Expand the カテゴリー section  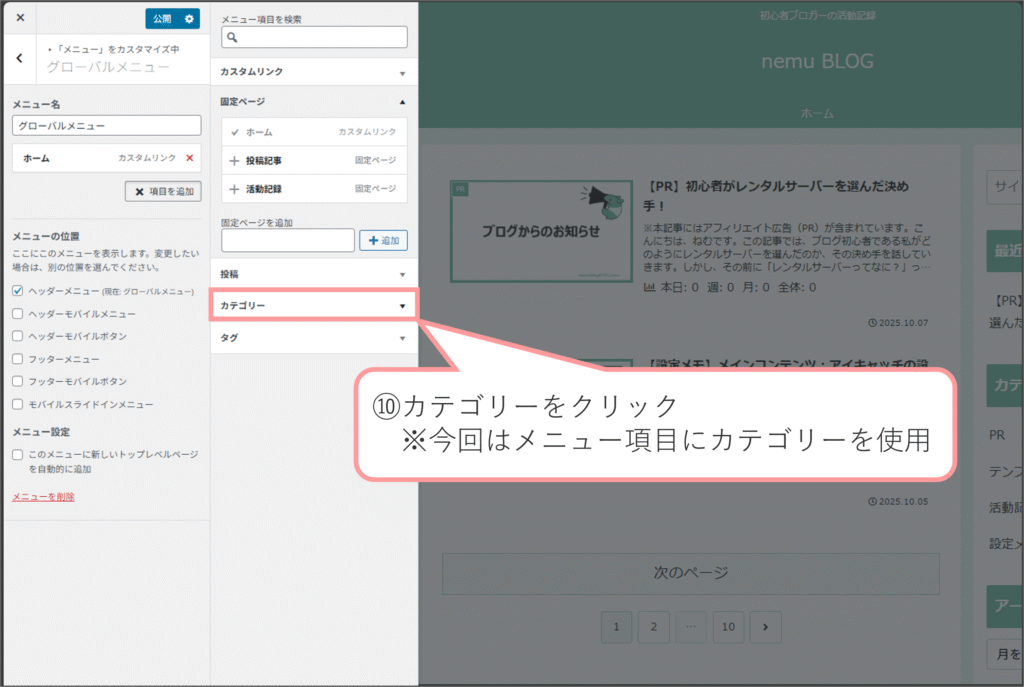pyautogui.click(x=313, y=306)
